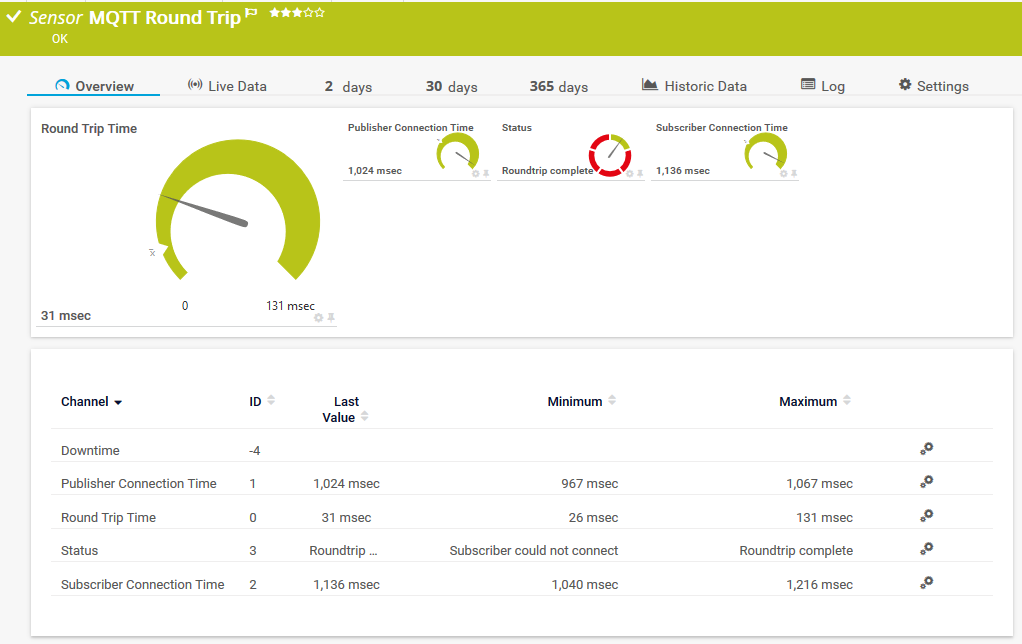1022x644 pixels.
Task: Sort table by Maximum column
Action: [x=846, y=401]
